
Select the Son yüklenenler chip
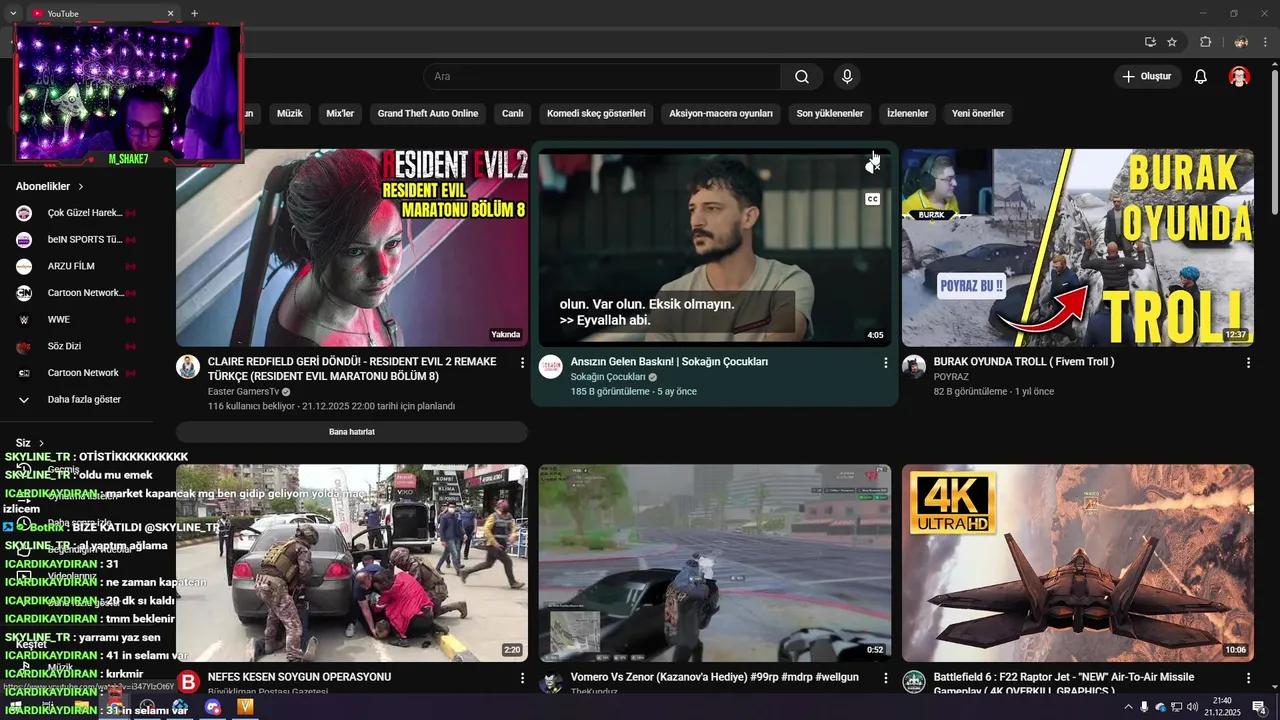coord(830,114)
